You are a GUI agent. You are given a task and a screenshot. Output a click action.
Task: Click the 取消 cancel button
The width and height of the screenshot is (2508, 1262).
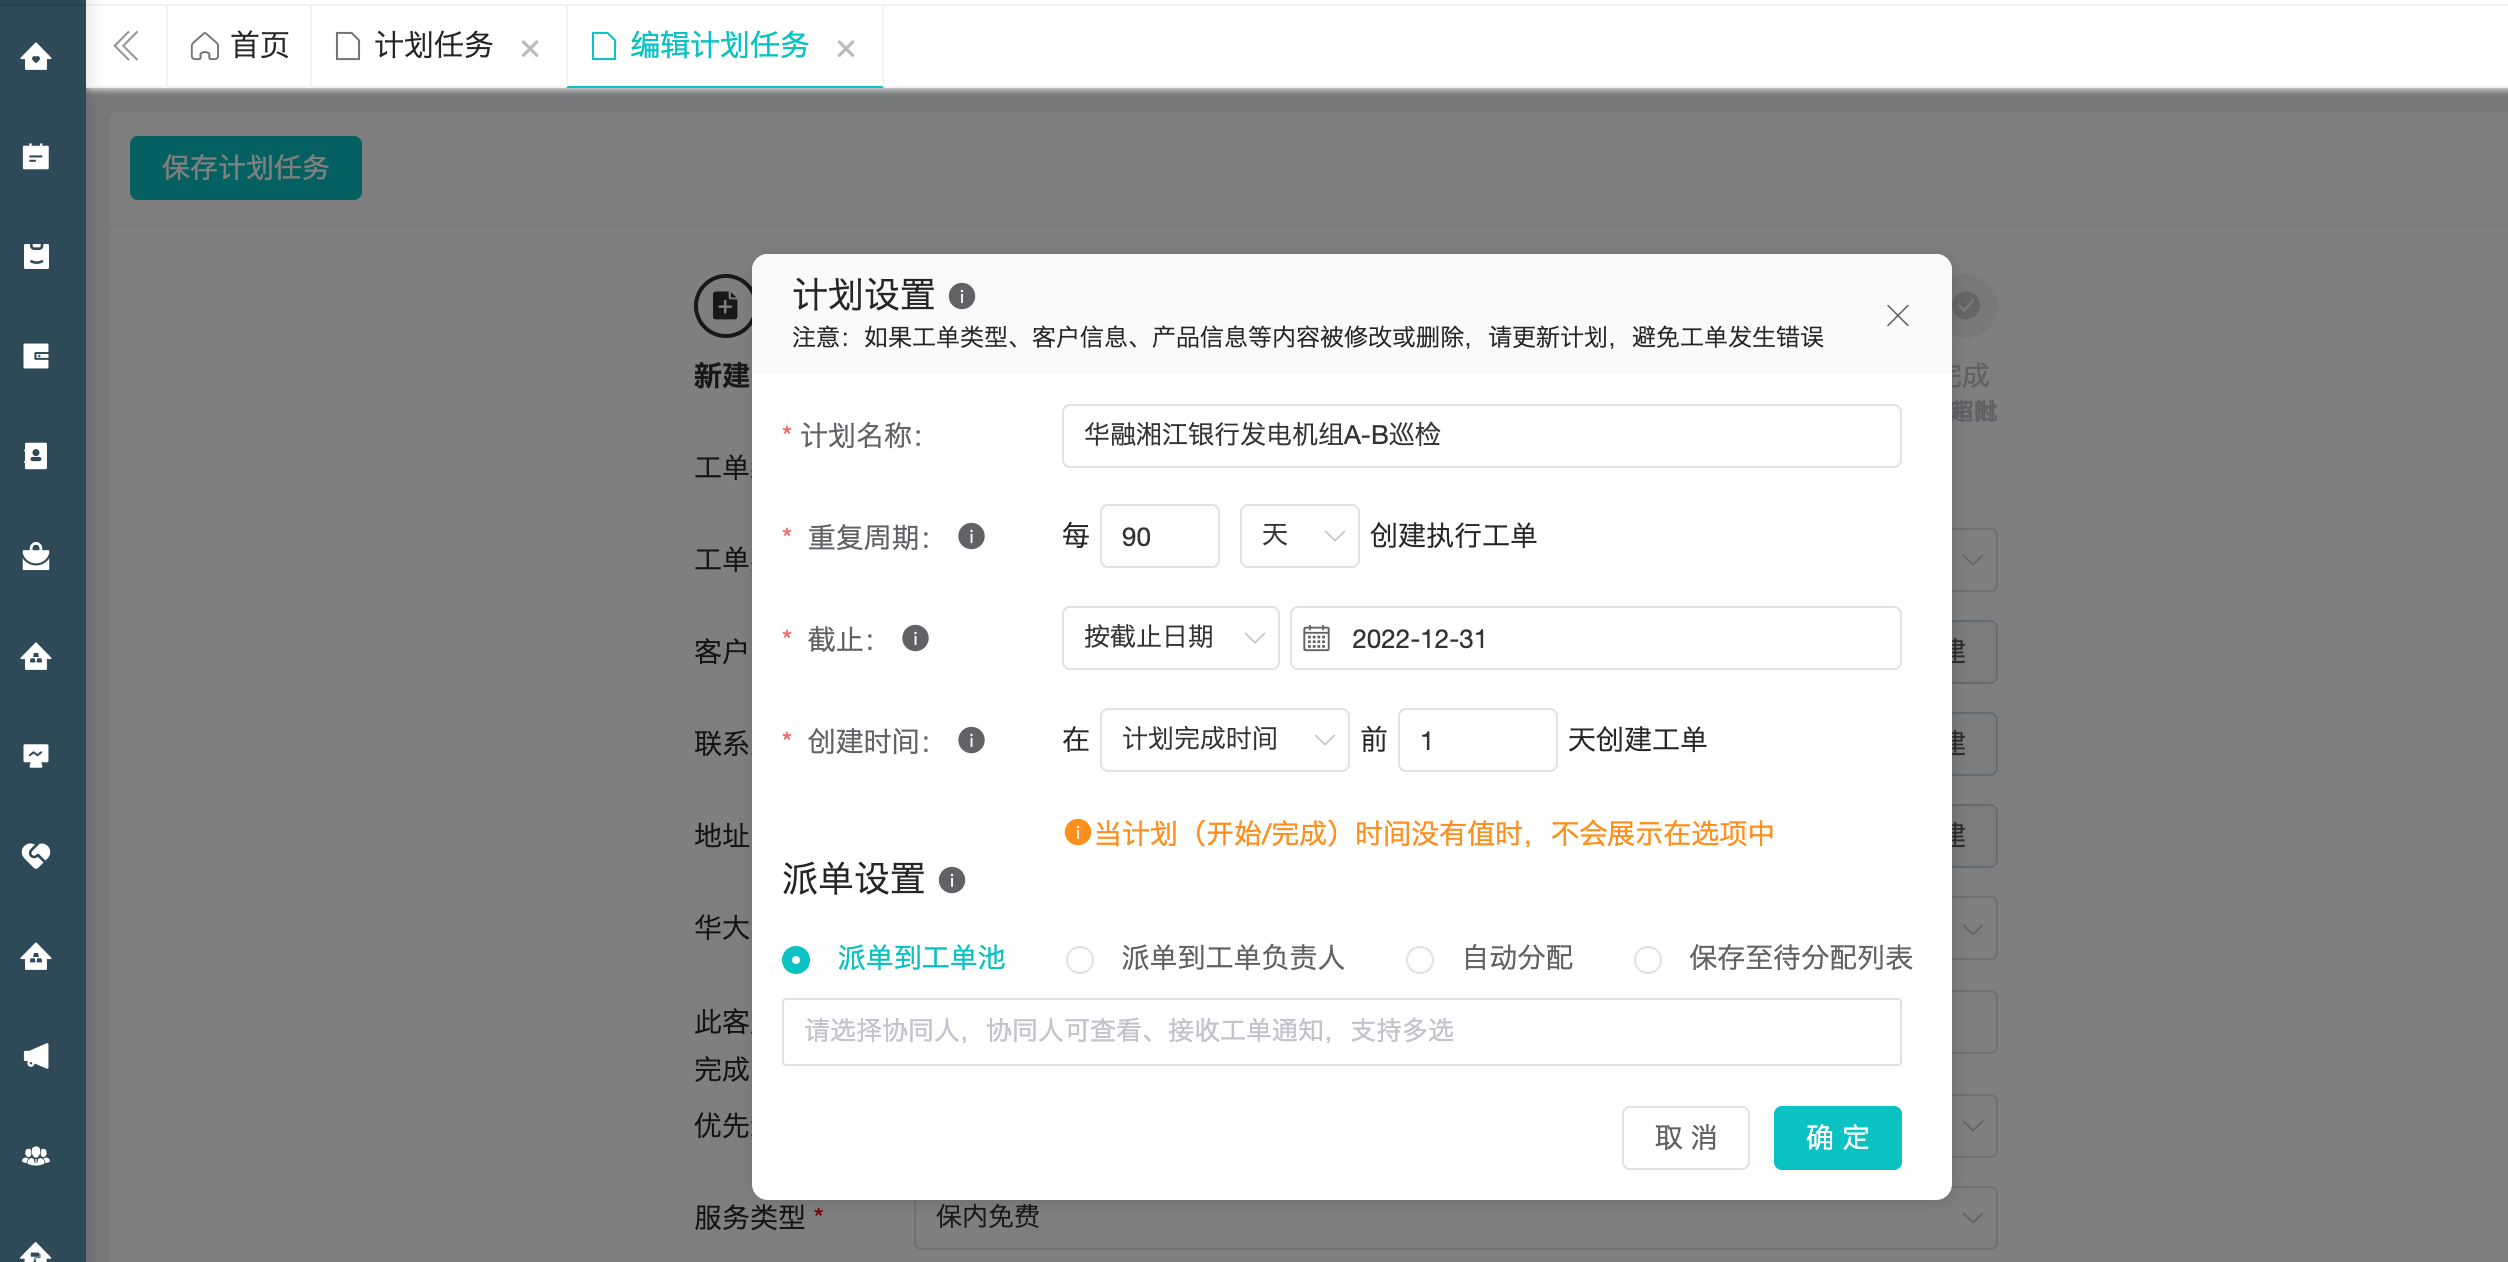(1685, 1138)
